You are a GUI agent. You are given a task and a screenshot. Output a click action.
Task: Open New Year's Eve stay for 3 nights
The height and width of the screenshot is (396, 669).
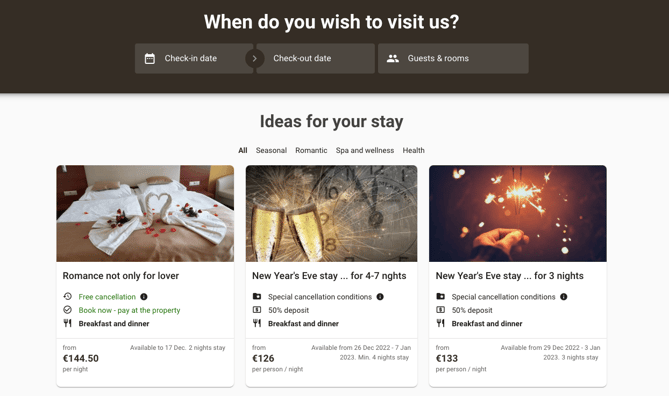coord(509,276)
